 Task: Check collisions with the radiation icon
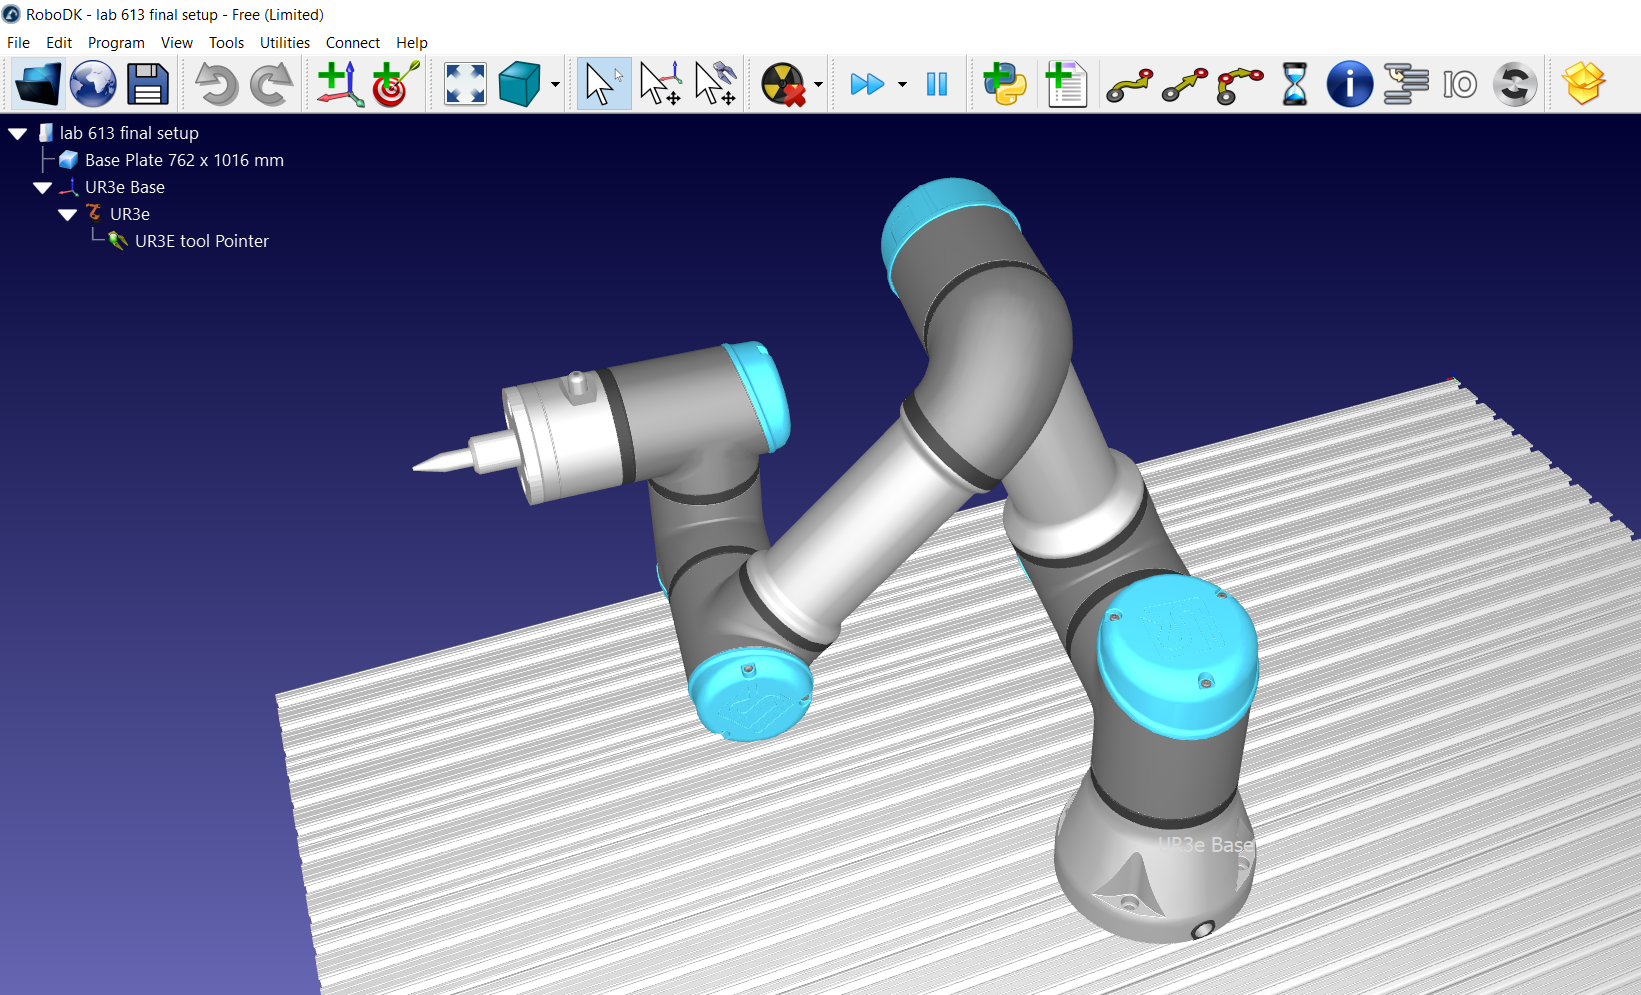[783, 84]
